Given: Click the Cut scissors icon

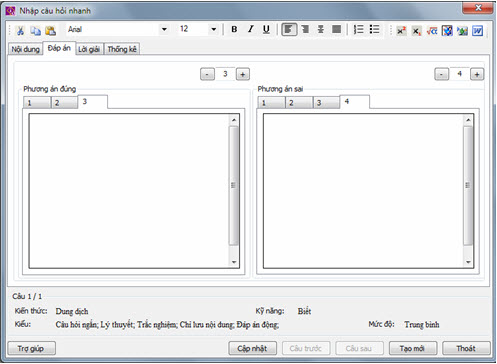Looking at the screenshot, I should (x=20, y=30).
